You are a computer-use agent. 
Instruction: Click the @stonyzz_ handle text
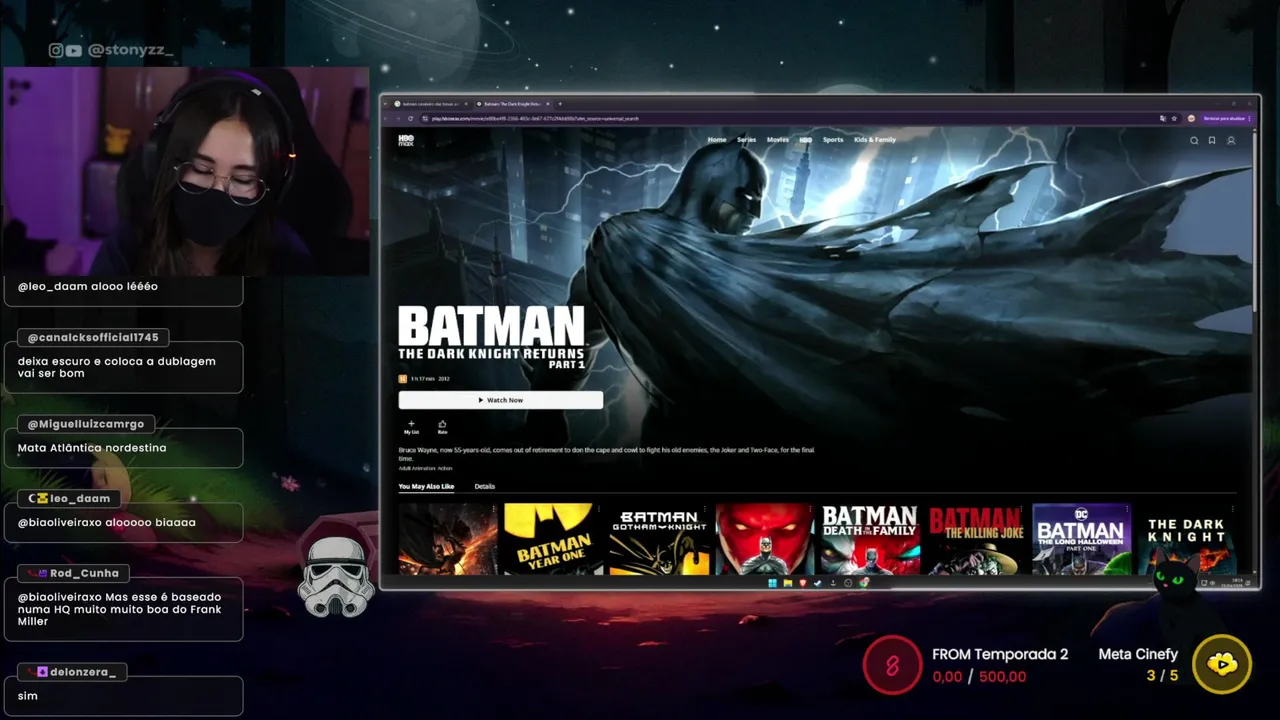(130, 50)
